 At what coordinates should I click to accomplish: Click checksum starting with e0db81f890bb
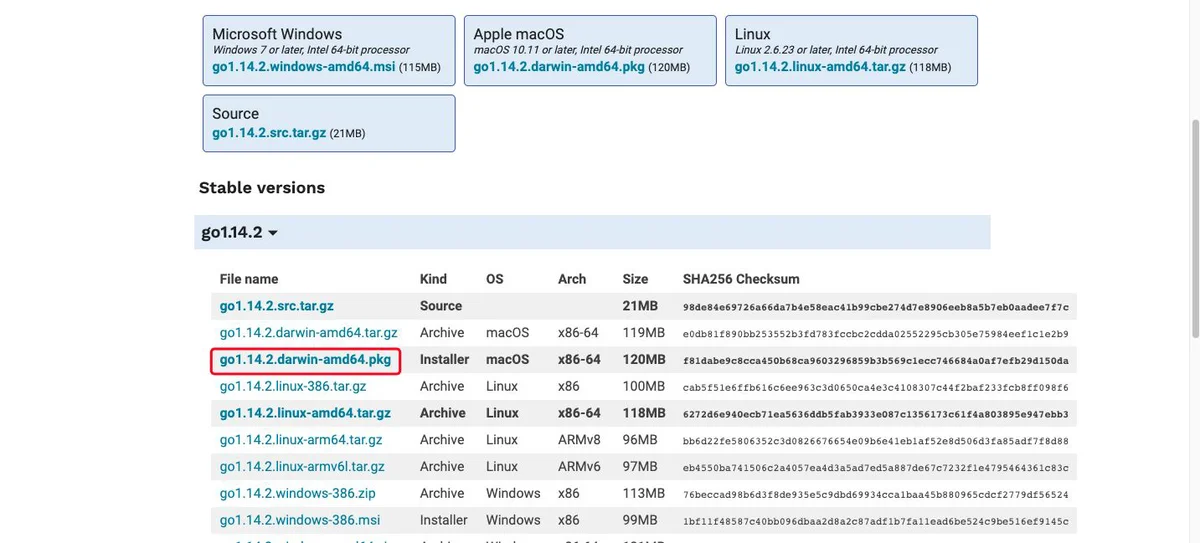click(876, 333)
